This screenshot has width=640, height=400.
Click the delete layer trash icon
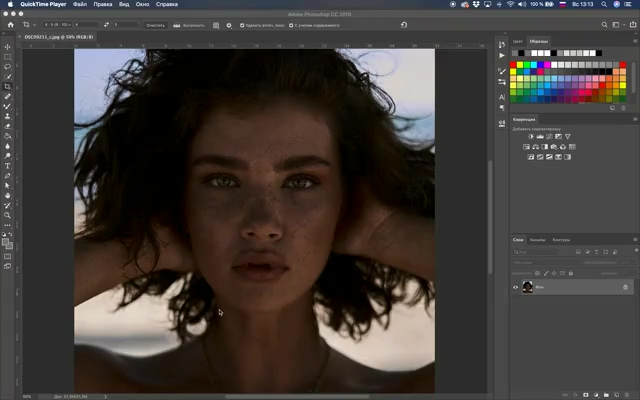tap(626, 394)
